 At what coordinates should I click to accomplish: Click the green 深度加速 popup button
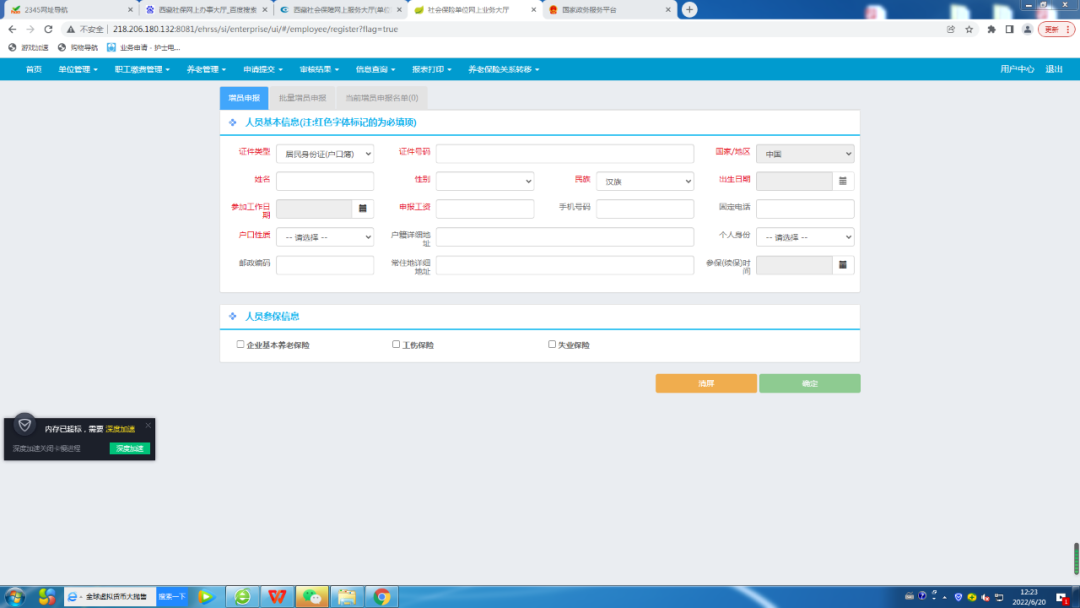click(x=129, y=448)
